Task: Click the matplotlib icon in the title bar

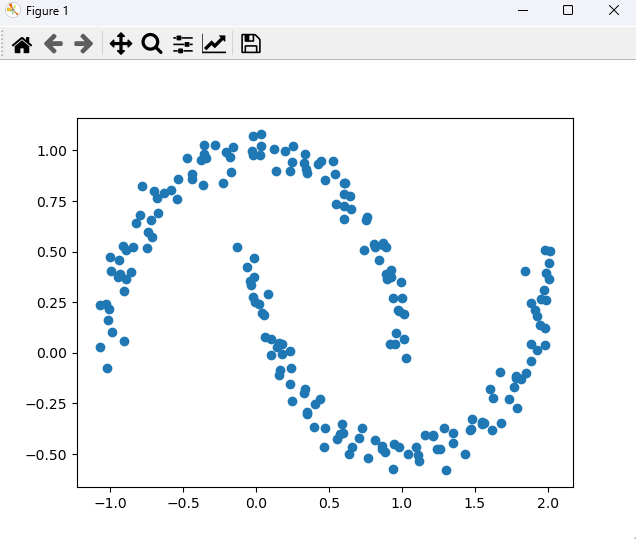Action: pyautogui.click(x=13, y=10)
